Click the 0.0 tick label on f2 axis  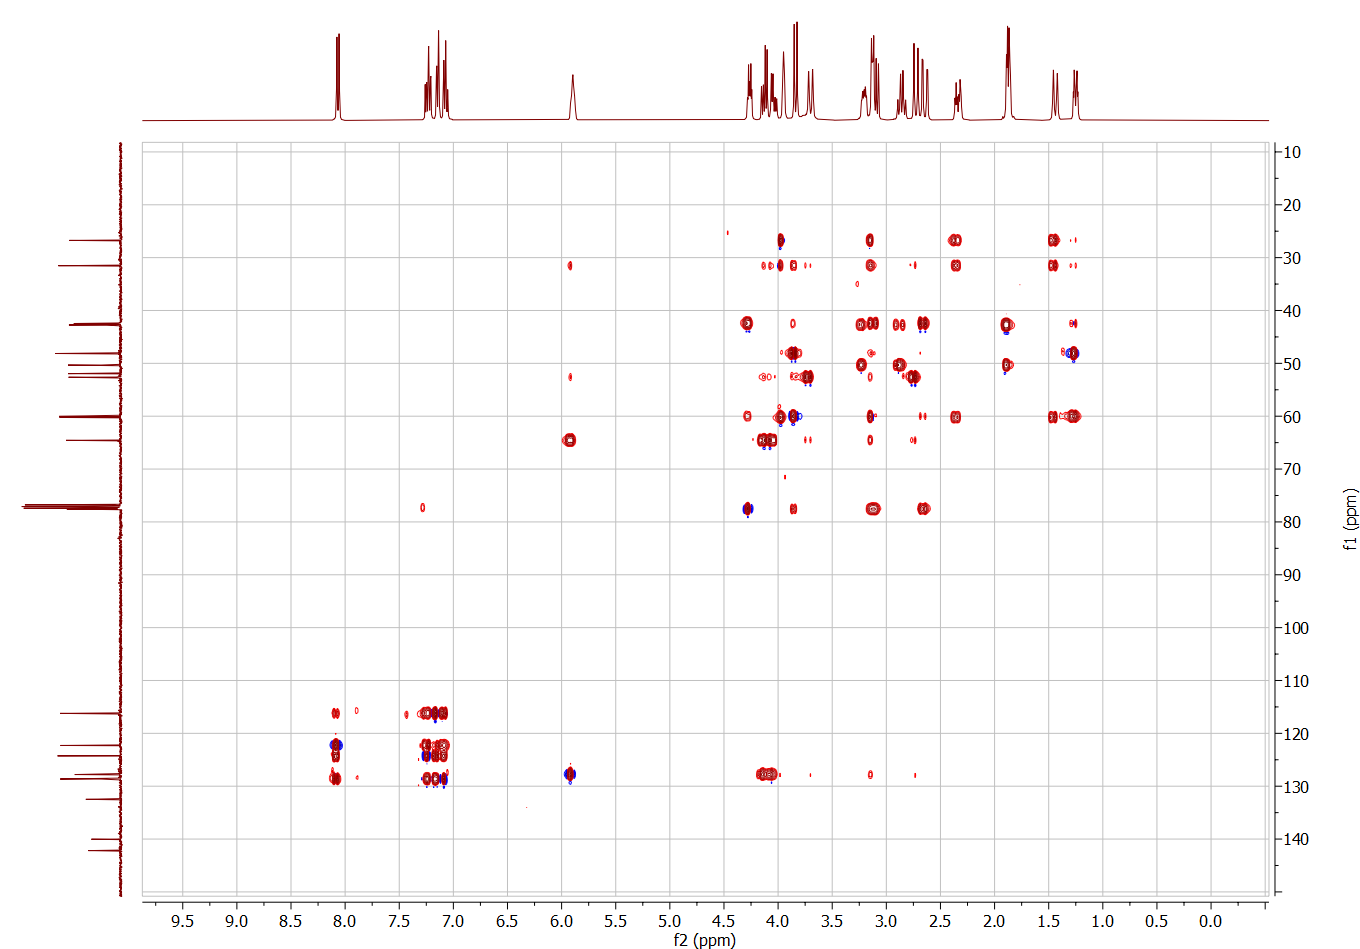pos(1210,921)
